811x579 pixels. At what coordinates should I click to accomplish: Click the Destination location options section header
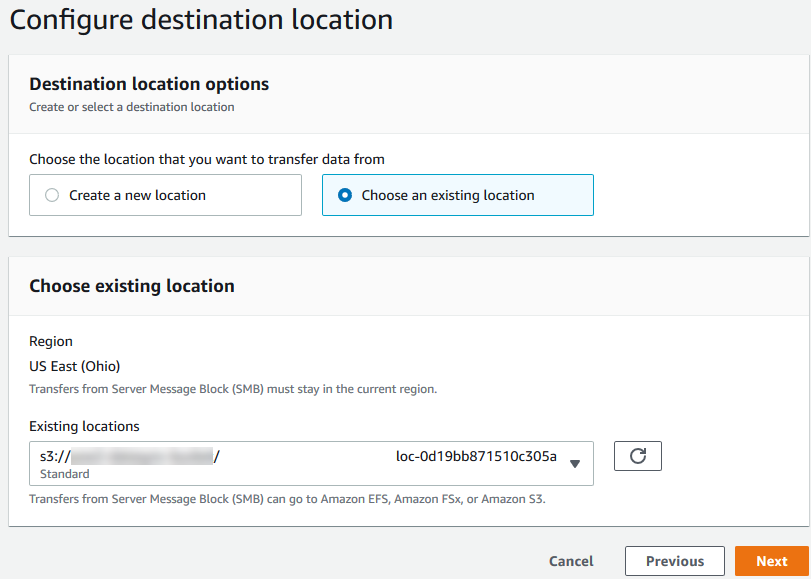tap(148, 84)
